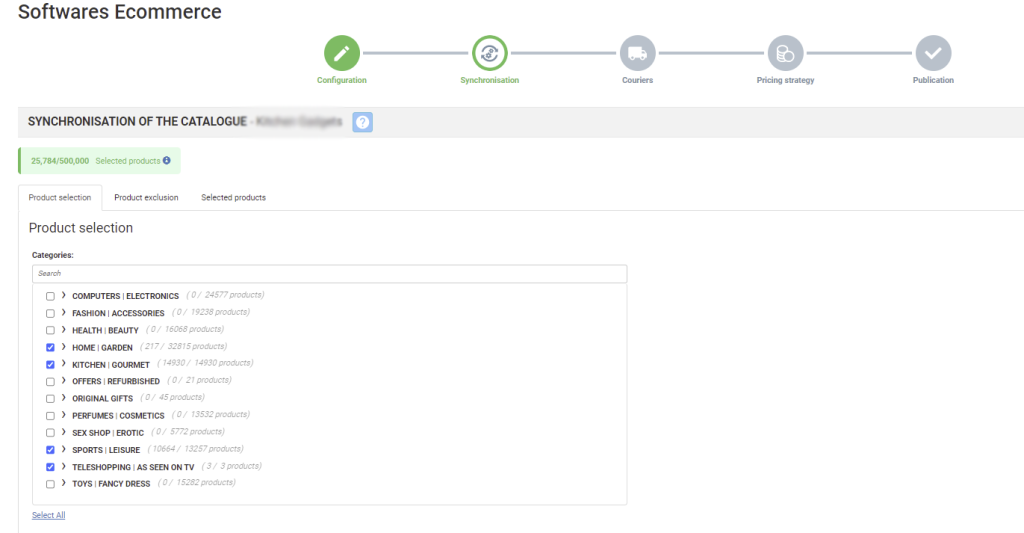Expand the Perfumes | Cosmetics tree node
The image size is (1024, 533).
click(64, 415)
